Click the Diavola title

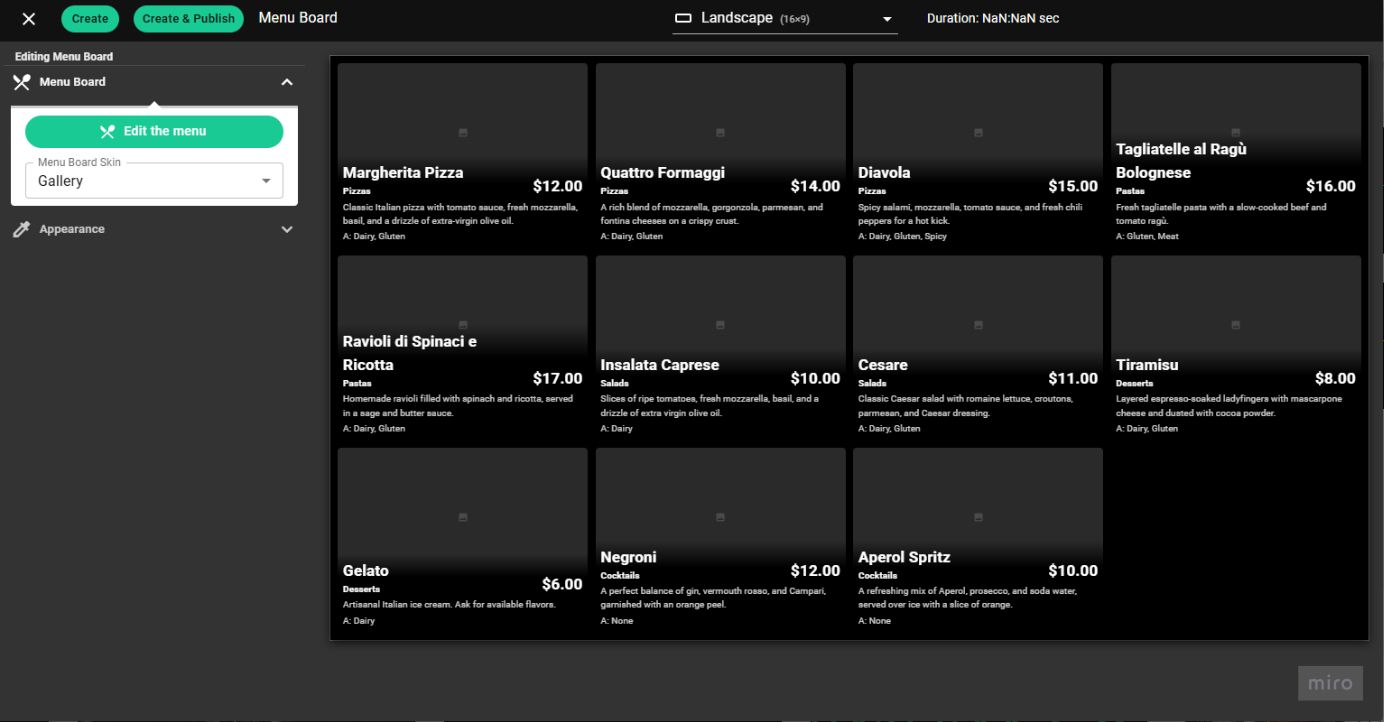884,173
